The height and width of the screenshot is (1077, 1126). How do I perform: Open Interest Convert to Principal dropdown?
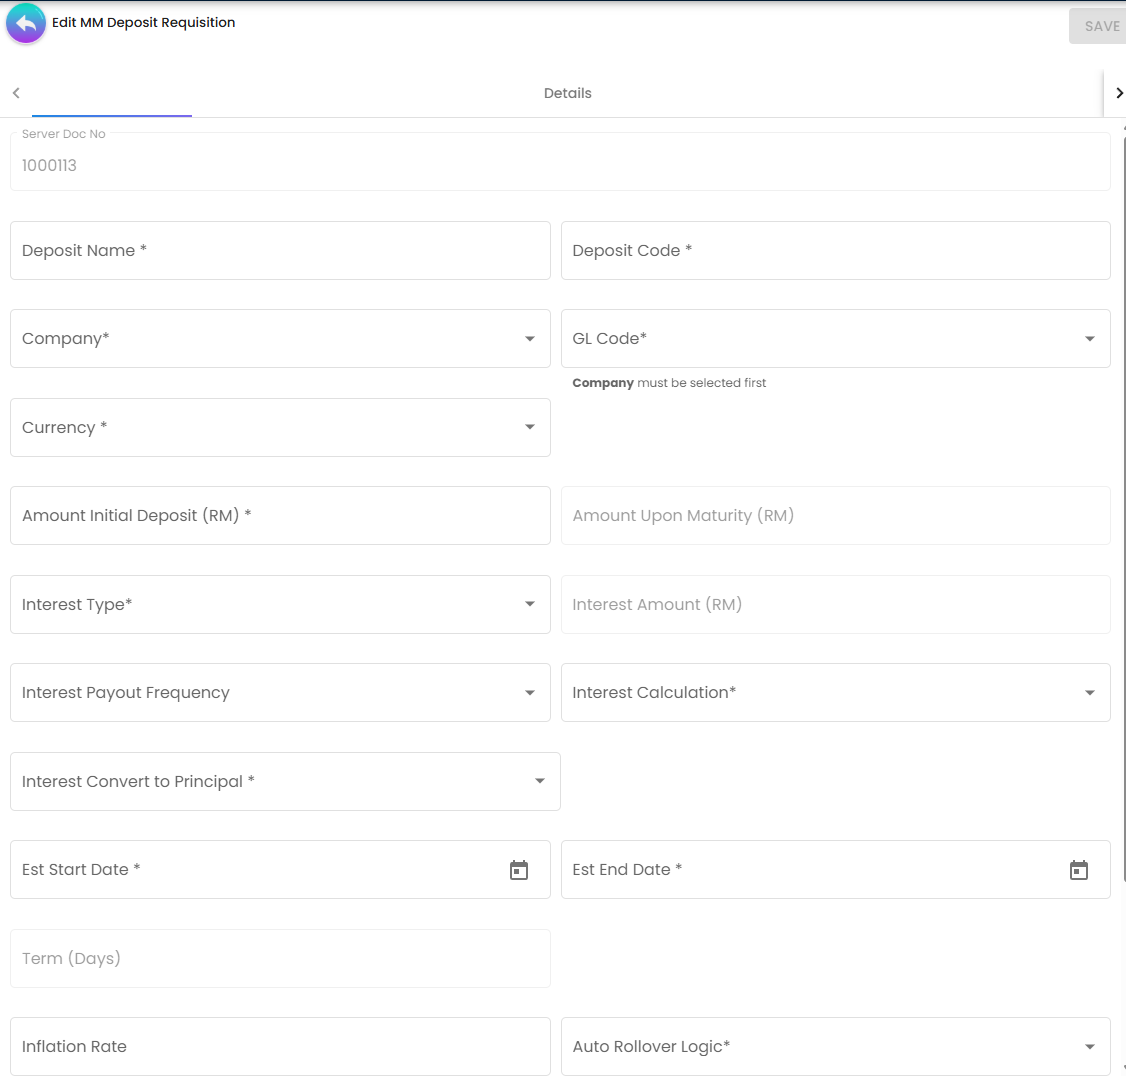coord(285,782)
